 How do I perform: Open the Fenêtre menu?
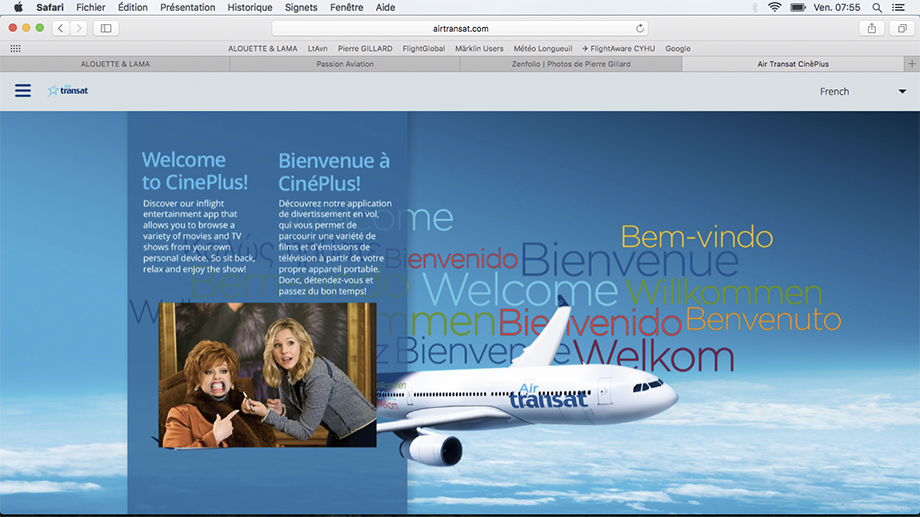(346, 8)
